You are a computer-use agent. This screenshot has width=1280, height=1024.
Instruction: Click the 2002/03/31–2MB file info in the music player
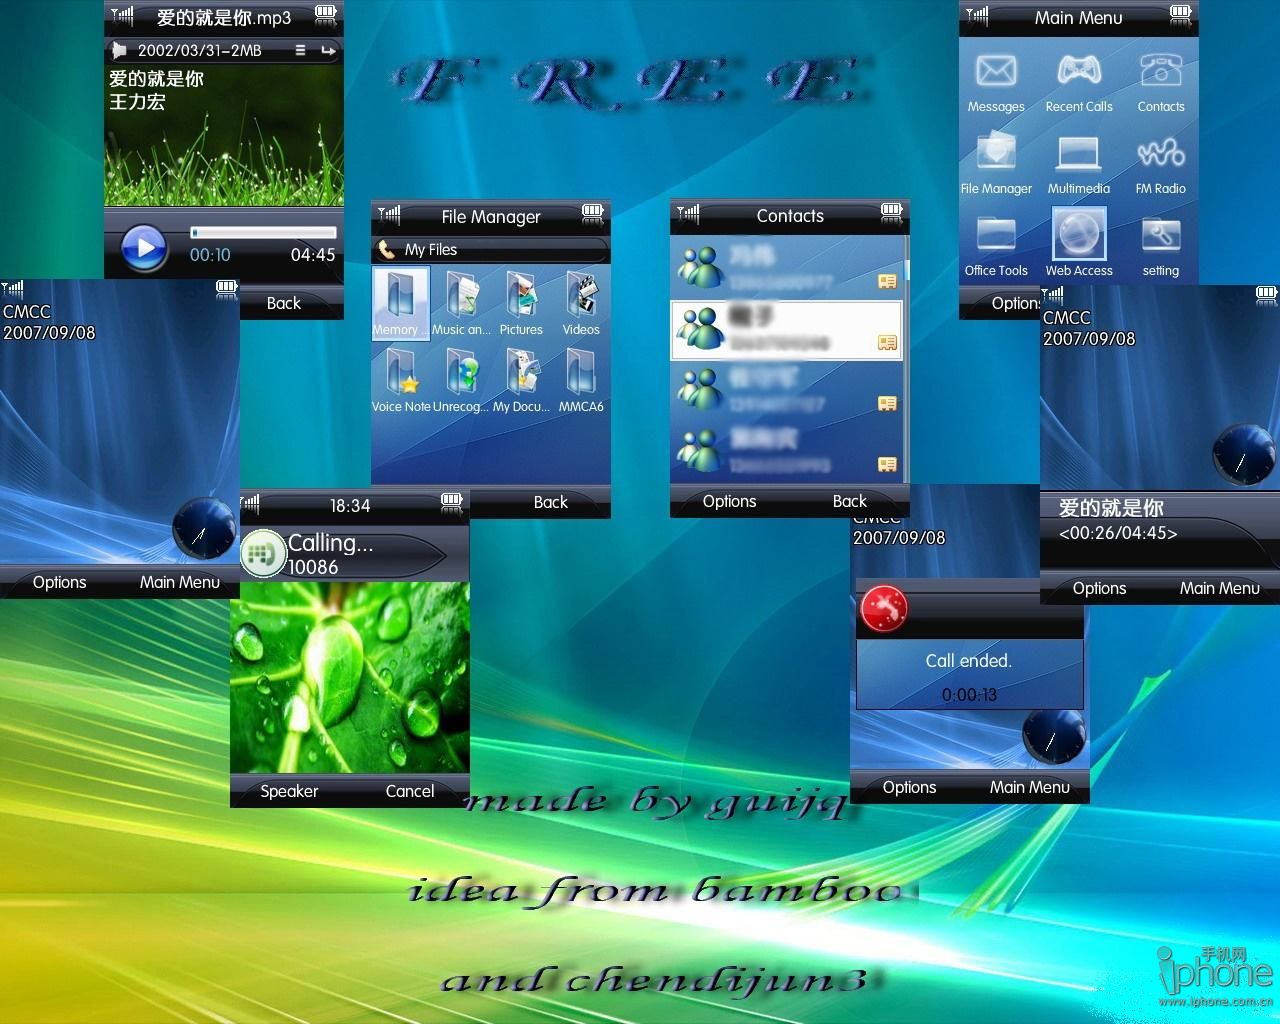200,50
